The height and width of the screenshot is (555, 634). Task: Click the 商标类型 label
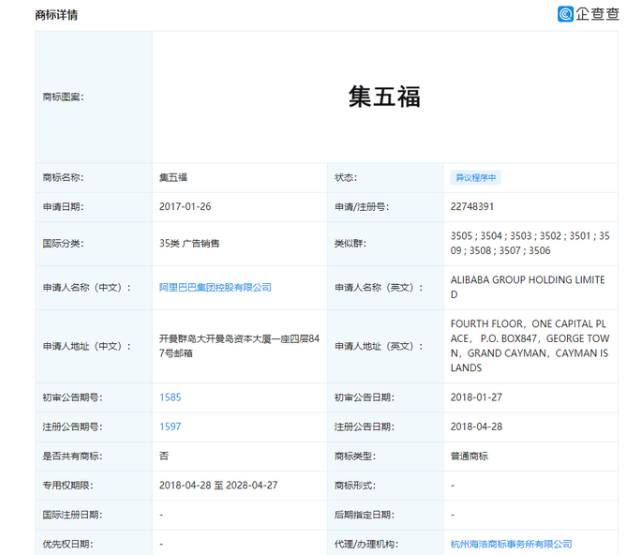coord(355,456)
